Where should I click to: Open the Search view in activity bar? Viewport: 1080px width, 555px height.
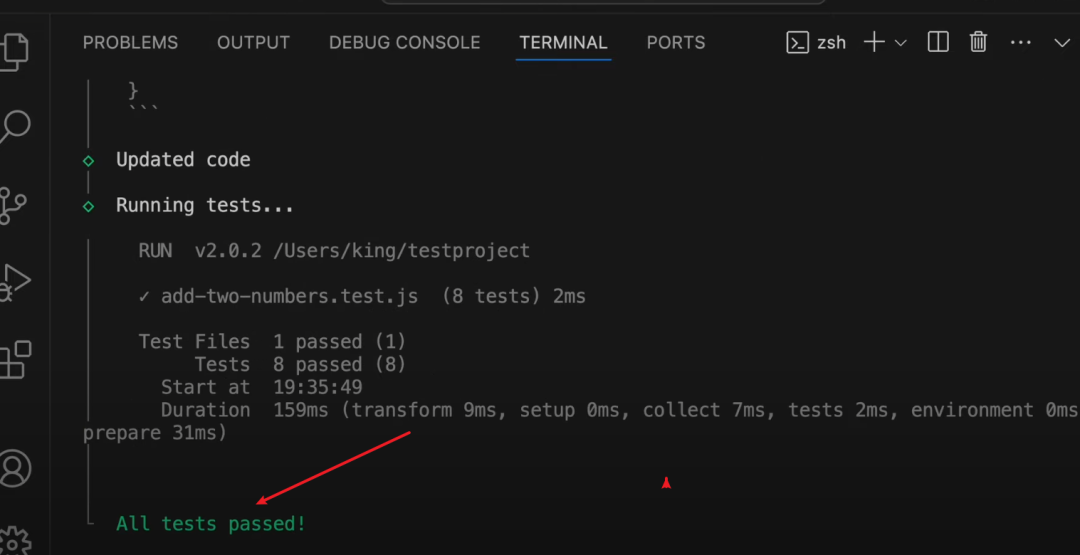tap(14, 127)
